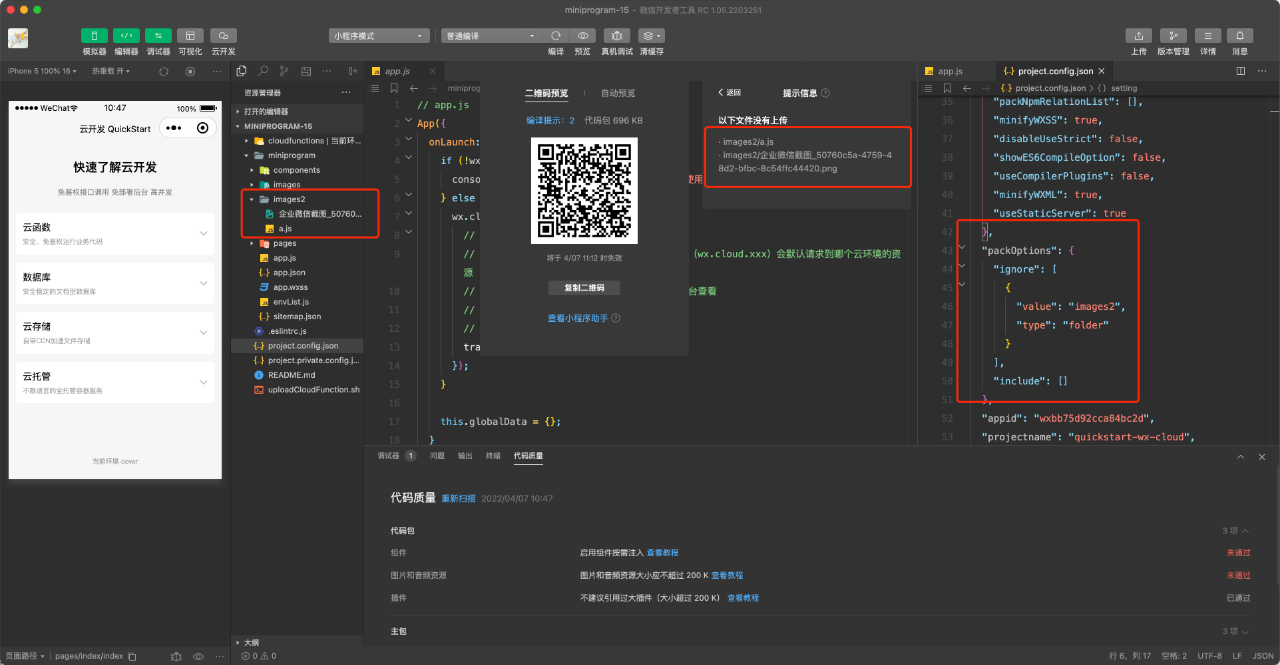Open the explorer files icon
The image size is (1280, 665).
click(241, 71)
